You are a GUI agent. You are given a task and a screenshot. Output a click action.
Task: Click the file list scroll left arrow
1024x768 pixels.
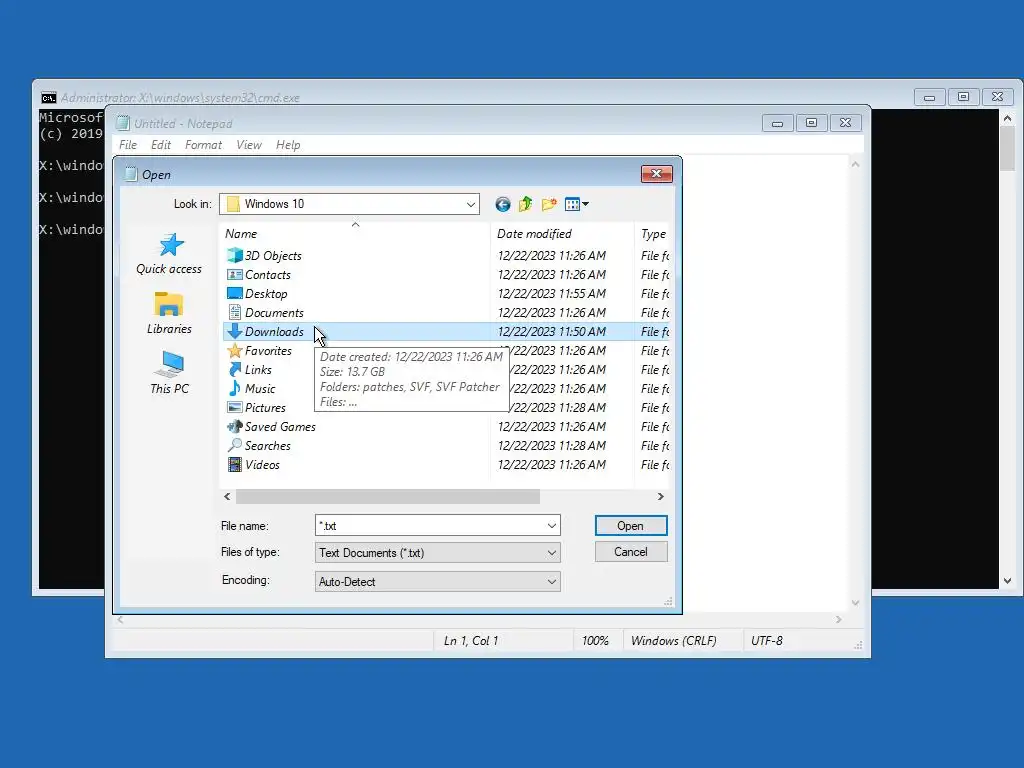click(x=227, y=497)
